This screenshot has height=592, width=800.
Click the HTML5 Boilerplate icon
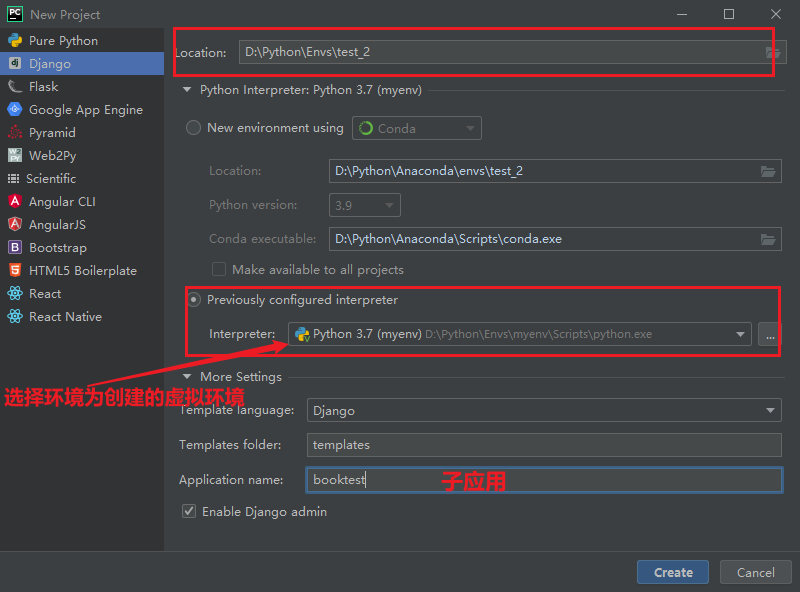coord(15,270)
